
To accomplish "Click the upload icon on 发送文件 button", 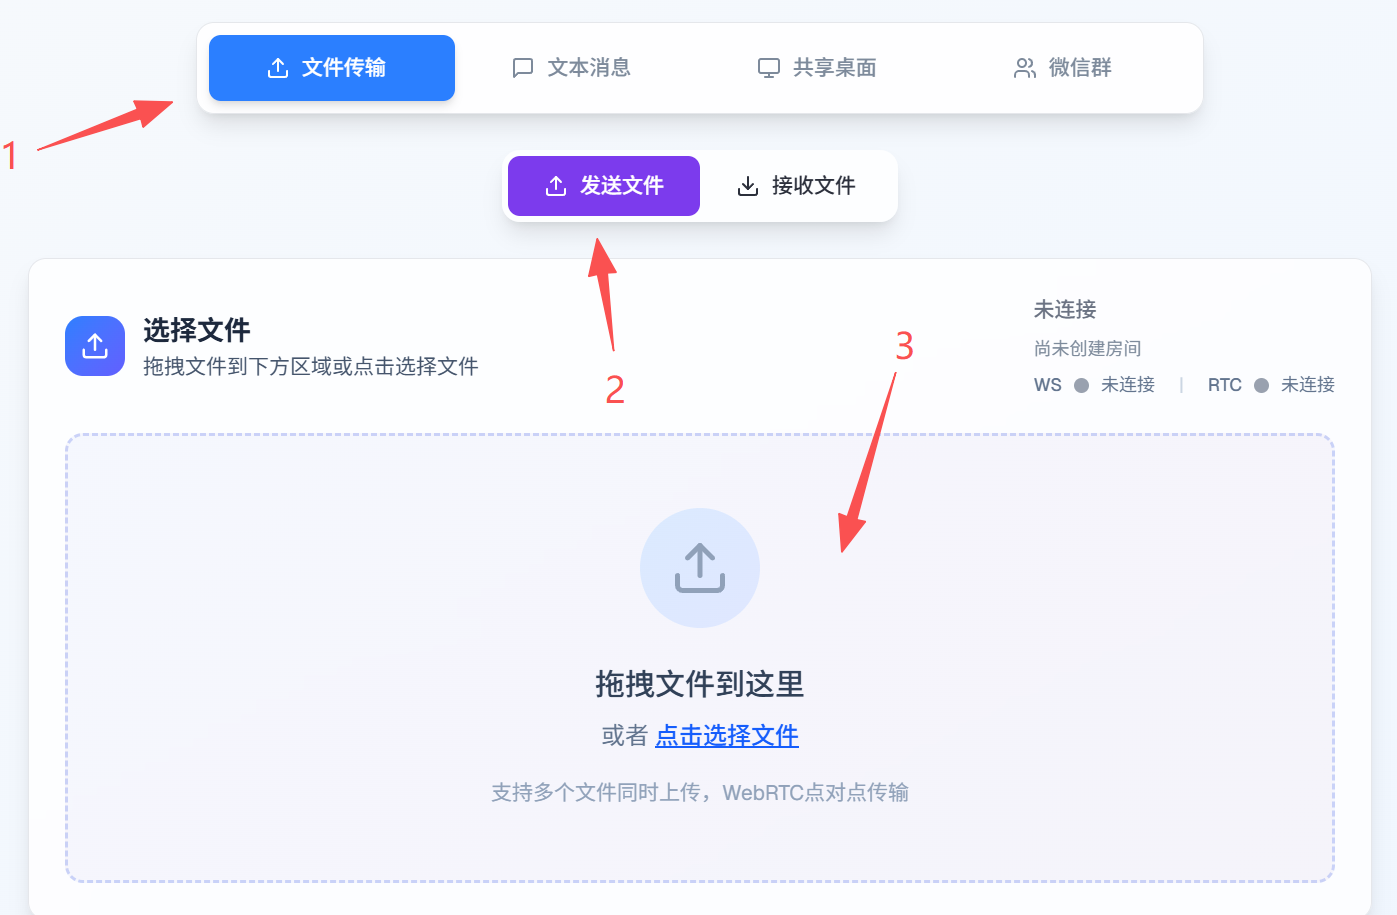I will coord(556,186).
